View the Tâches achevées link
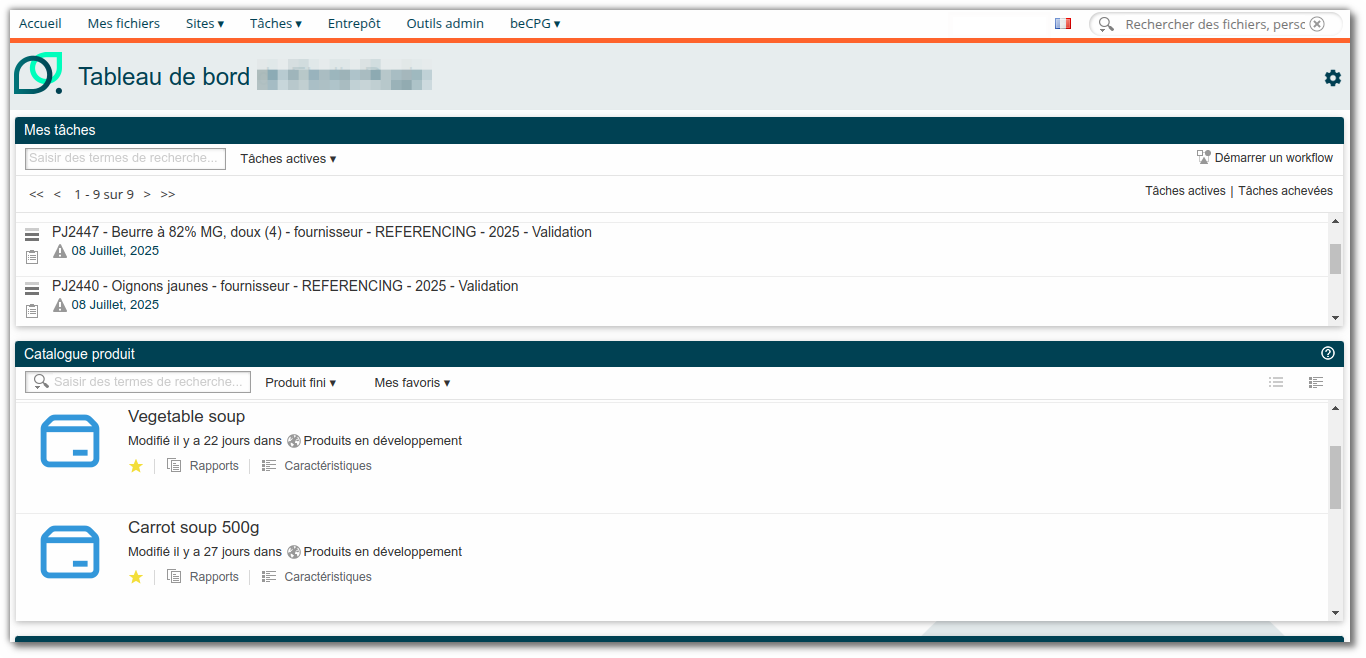The height and width of the screenshot is (658, 1366). click(1285, 190)
